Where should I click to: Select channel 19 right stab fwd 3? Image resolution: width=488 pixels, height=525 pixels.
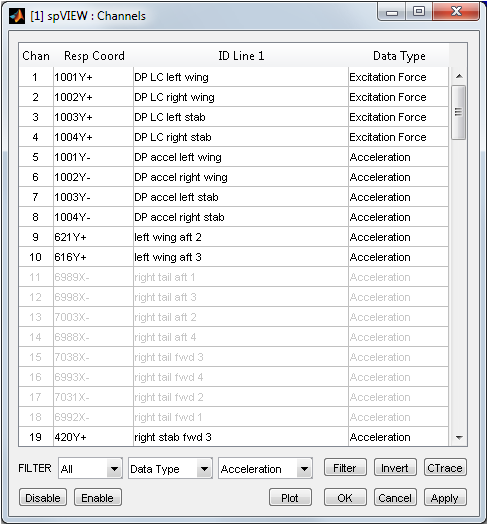click(233, 437)
